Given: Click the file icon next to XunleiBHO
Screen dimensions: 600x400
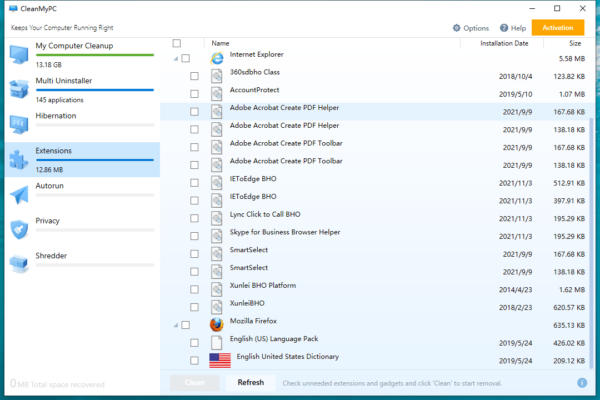Looking at the screenshot, I should 217,307.
